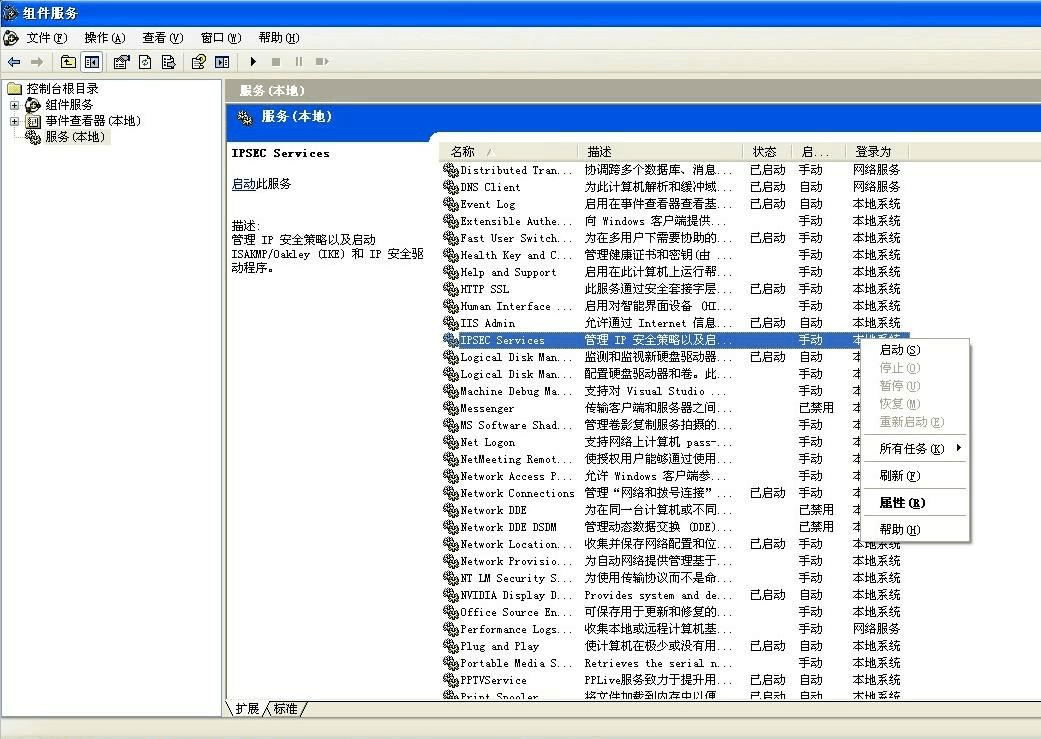
Task: Expand the 事件查看器 (本地) tree node
Action: click(15, 121)
